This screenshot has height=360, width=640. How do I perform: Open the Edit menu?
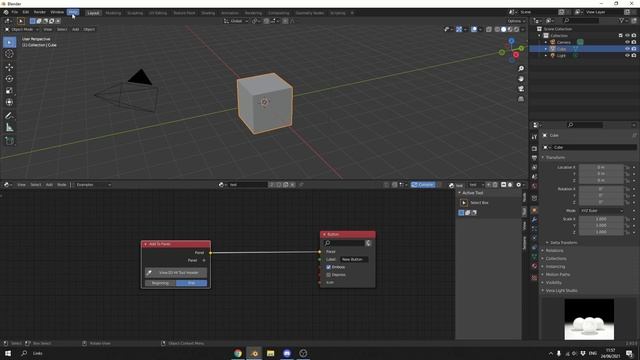pos(26,12)
